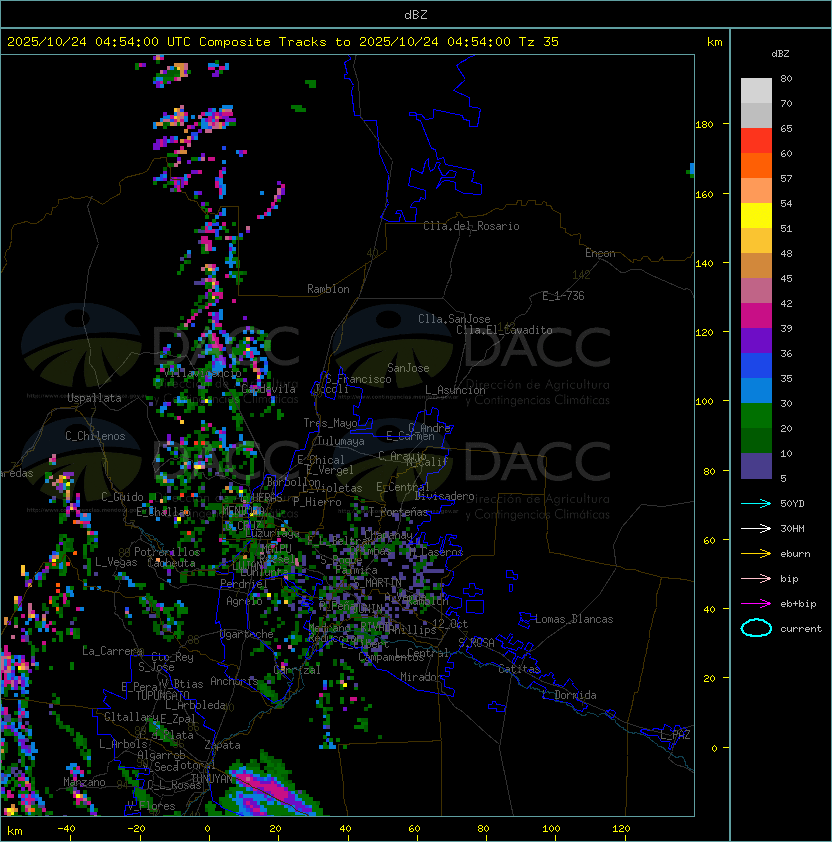Click the 'Lomas_Blancas' map label

coord(574,619)
